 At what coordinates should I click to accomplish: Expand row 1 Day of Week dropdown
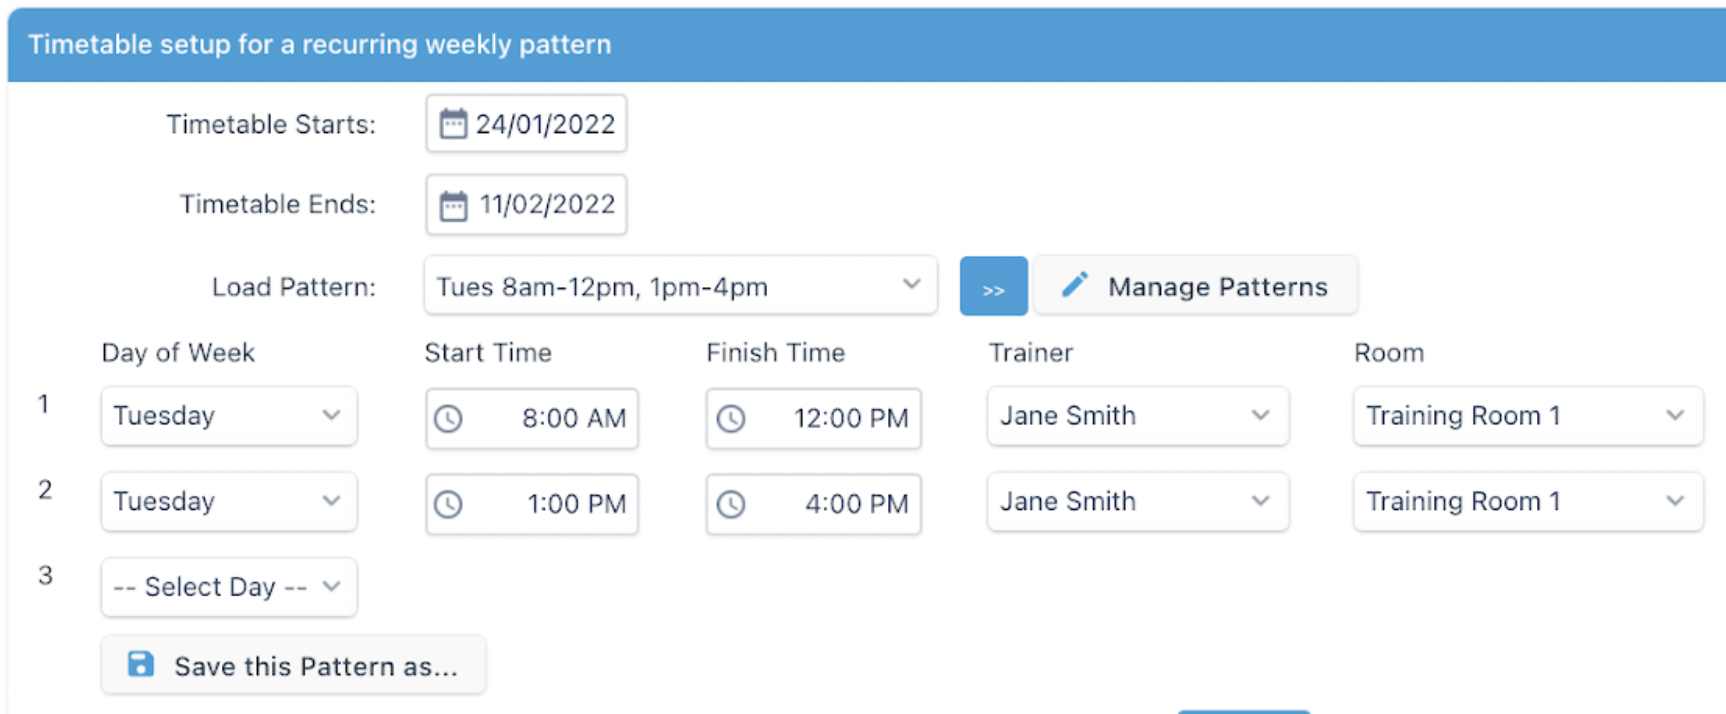(x=228, y=416)
